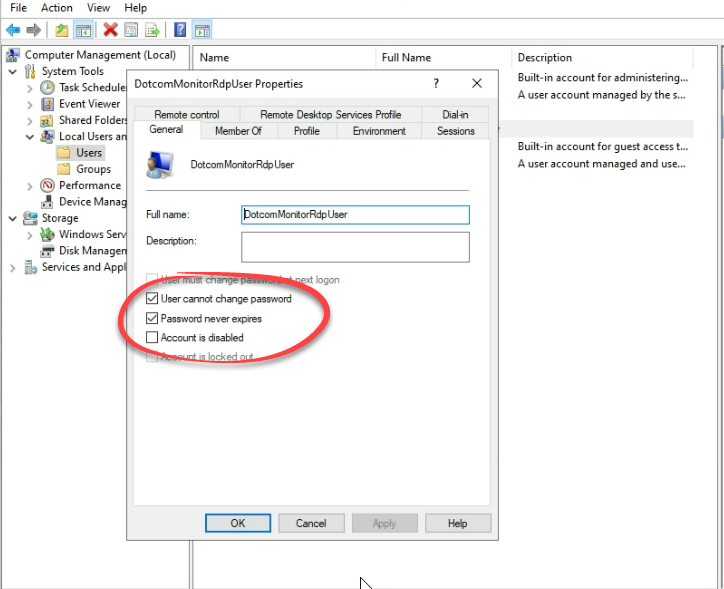Click the export list toolbar icon
This screenshot has width=724, height=589.
(x=153, y=30)
